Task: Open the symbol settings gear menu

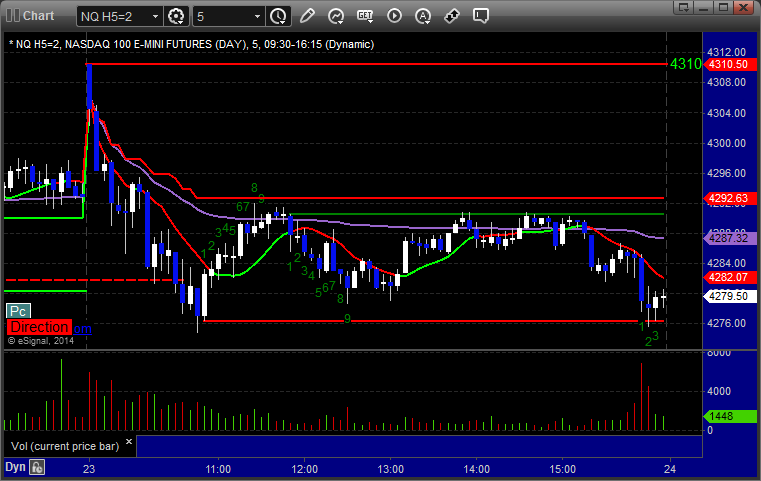Action: 176,16
